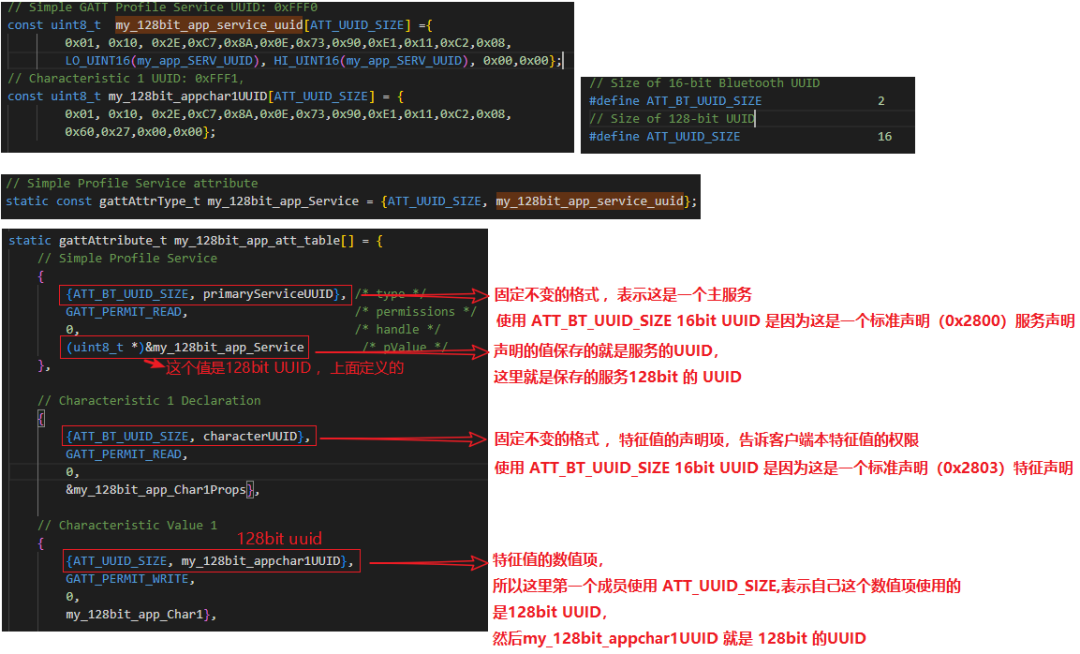
Task: Click the red-boxed (uint8_t *)&my_128bit_app_Service pointer
Action: [185, 348]
